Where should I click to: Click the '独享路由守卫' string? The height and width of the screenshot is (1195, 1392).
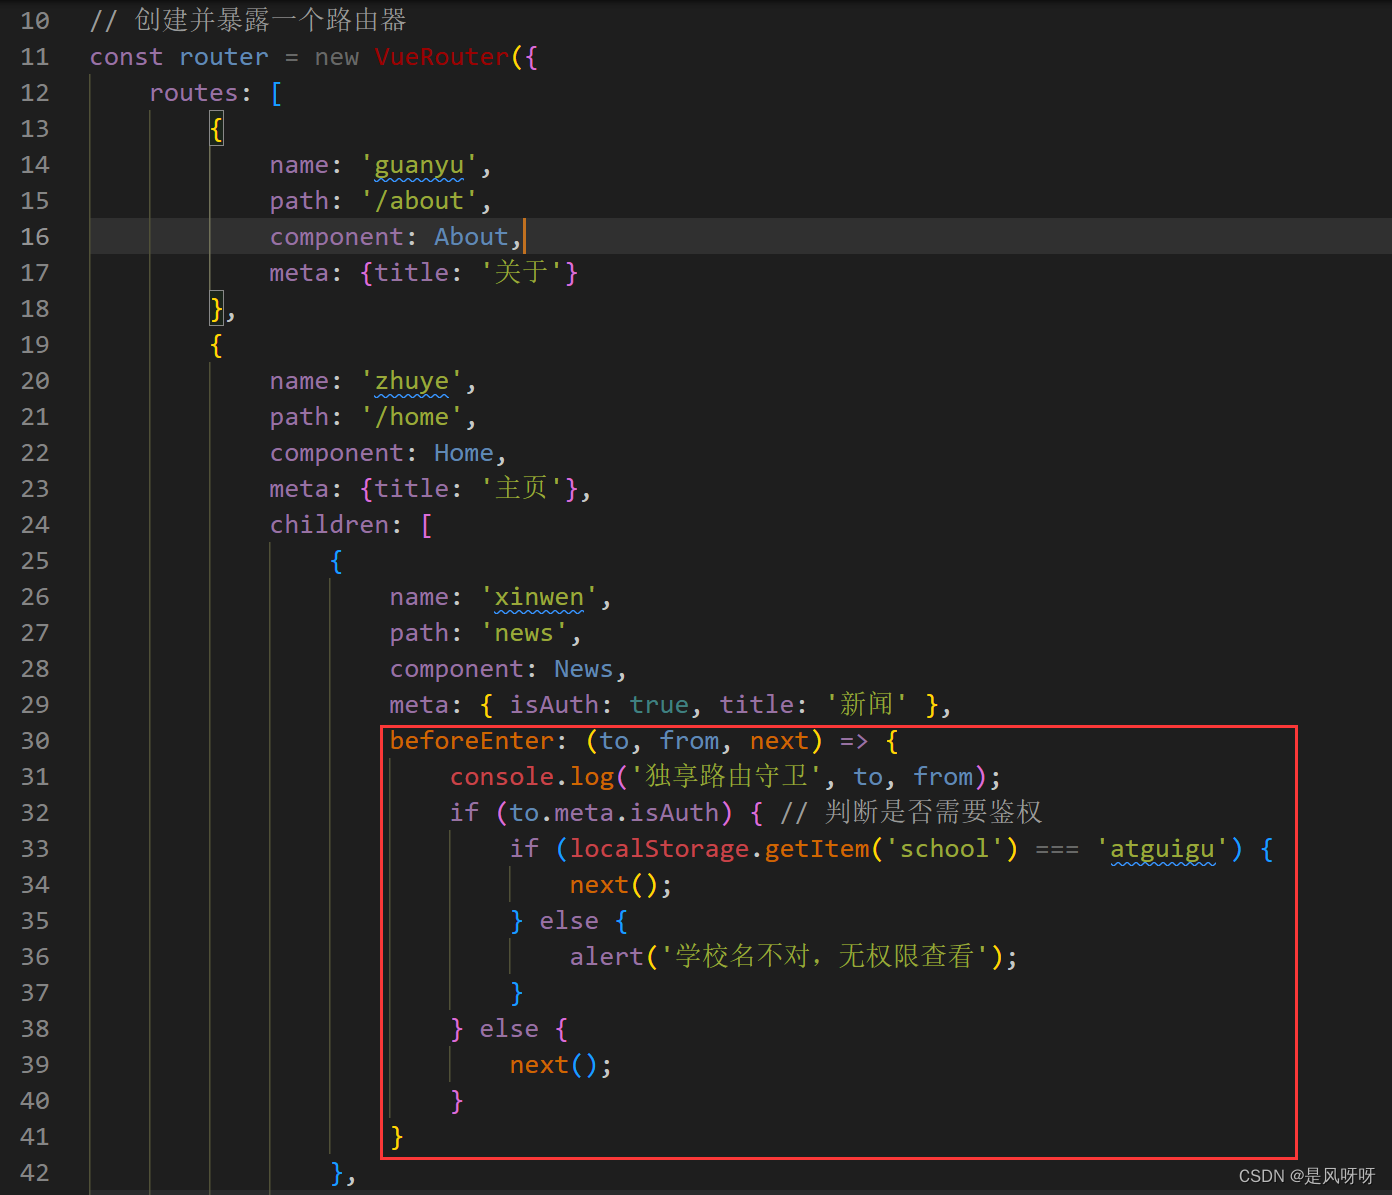727,777
